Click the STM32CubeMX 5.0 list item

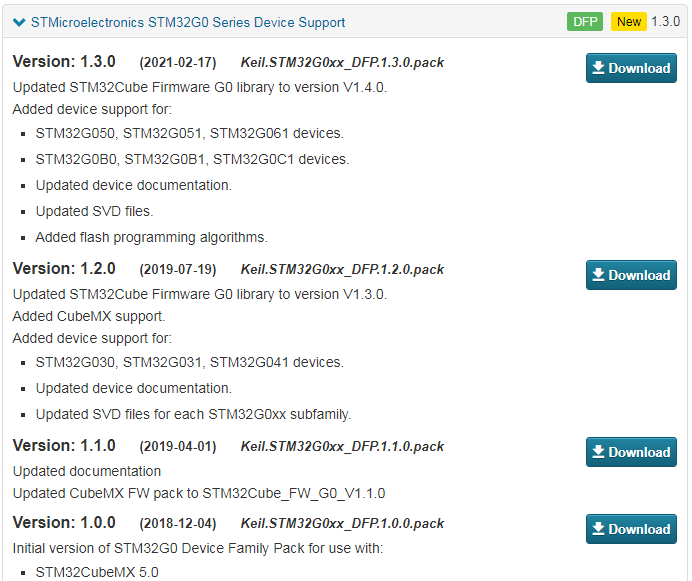(x=96, y=573)
